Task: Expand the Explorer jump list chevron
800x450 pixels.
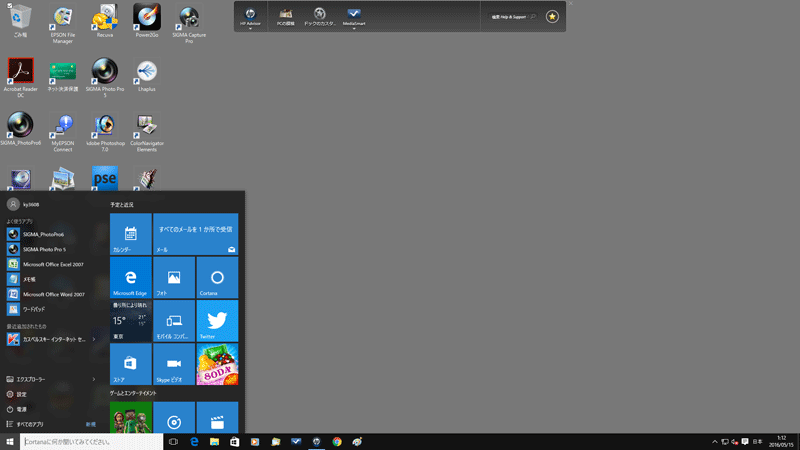Action: tap(94, 379)
